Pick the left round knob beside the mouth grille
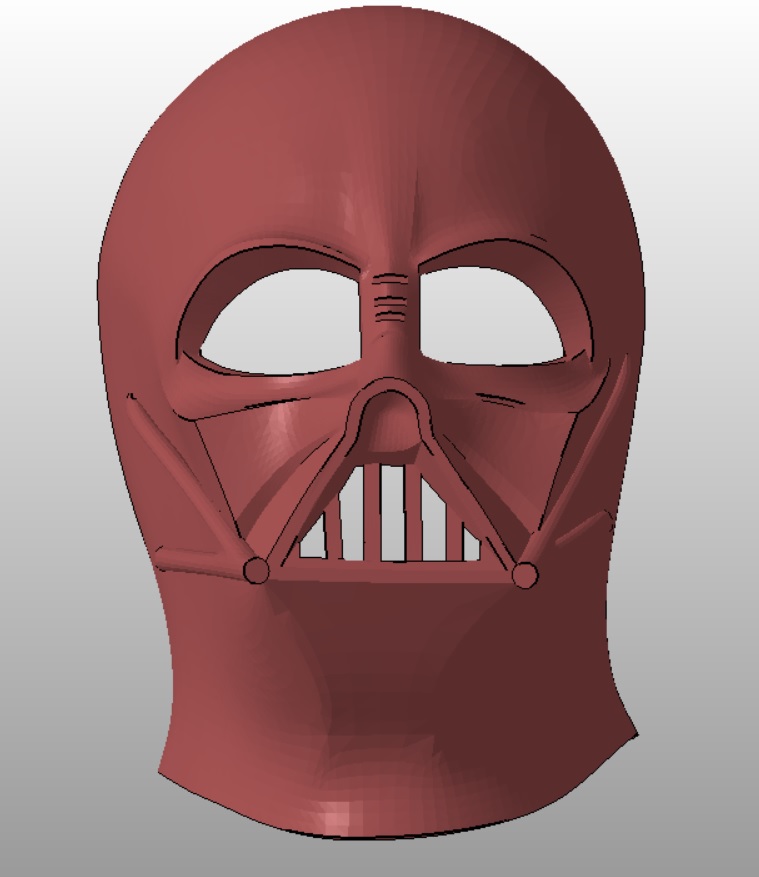The height and width of the screenshot is (877, 759). tap(257, 570)
